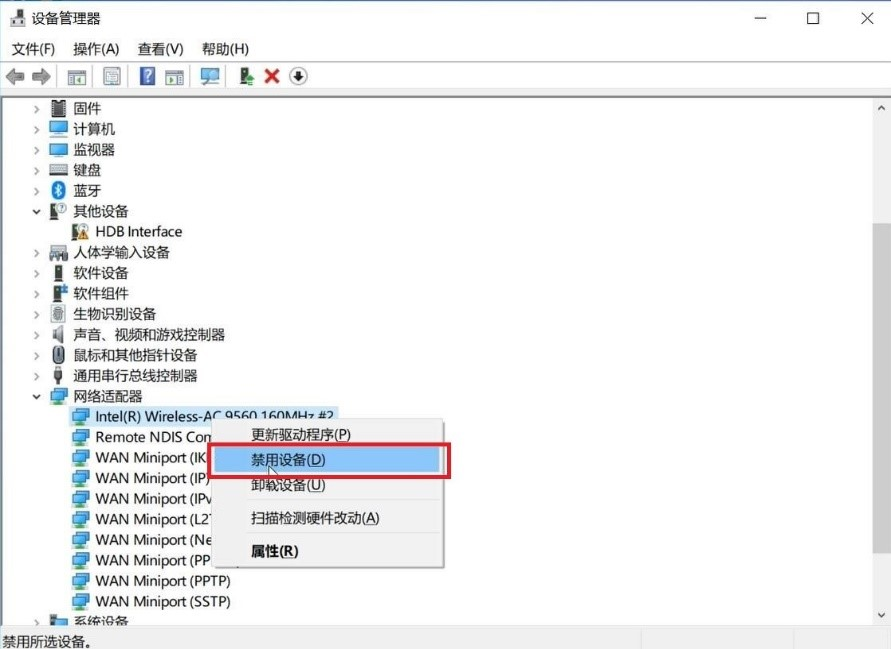Image resolution: width=891 pixels, height=649 pixels.
Task: Click the blue Help question mark icon
Action: point(147,77)
